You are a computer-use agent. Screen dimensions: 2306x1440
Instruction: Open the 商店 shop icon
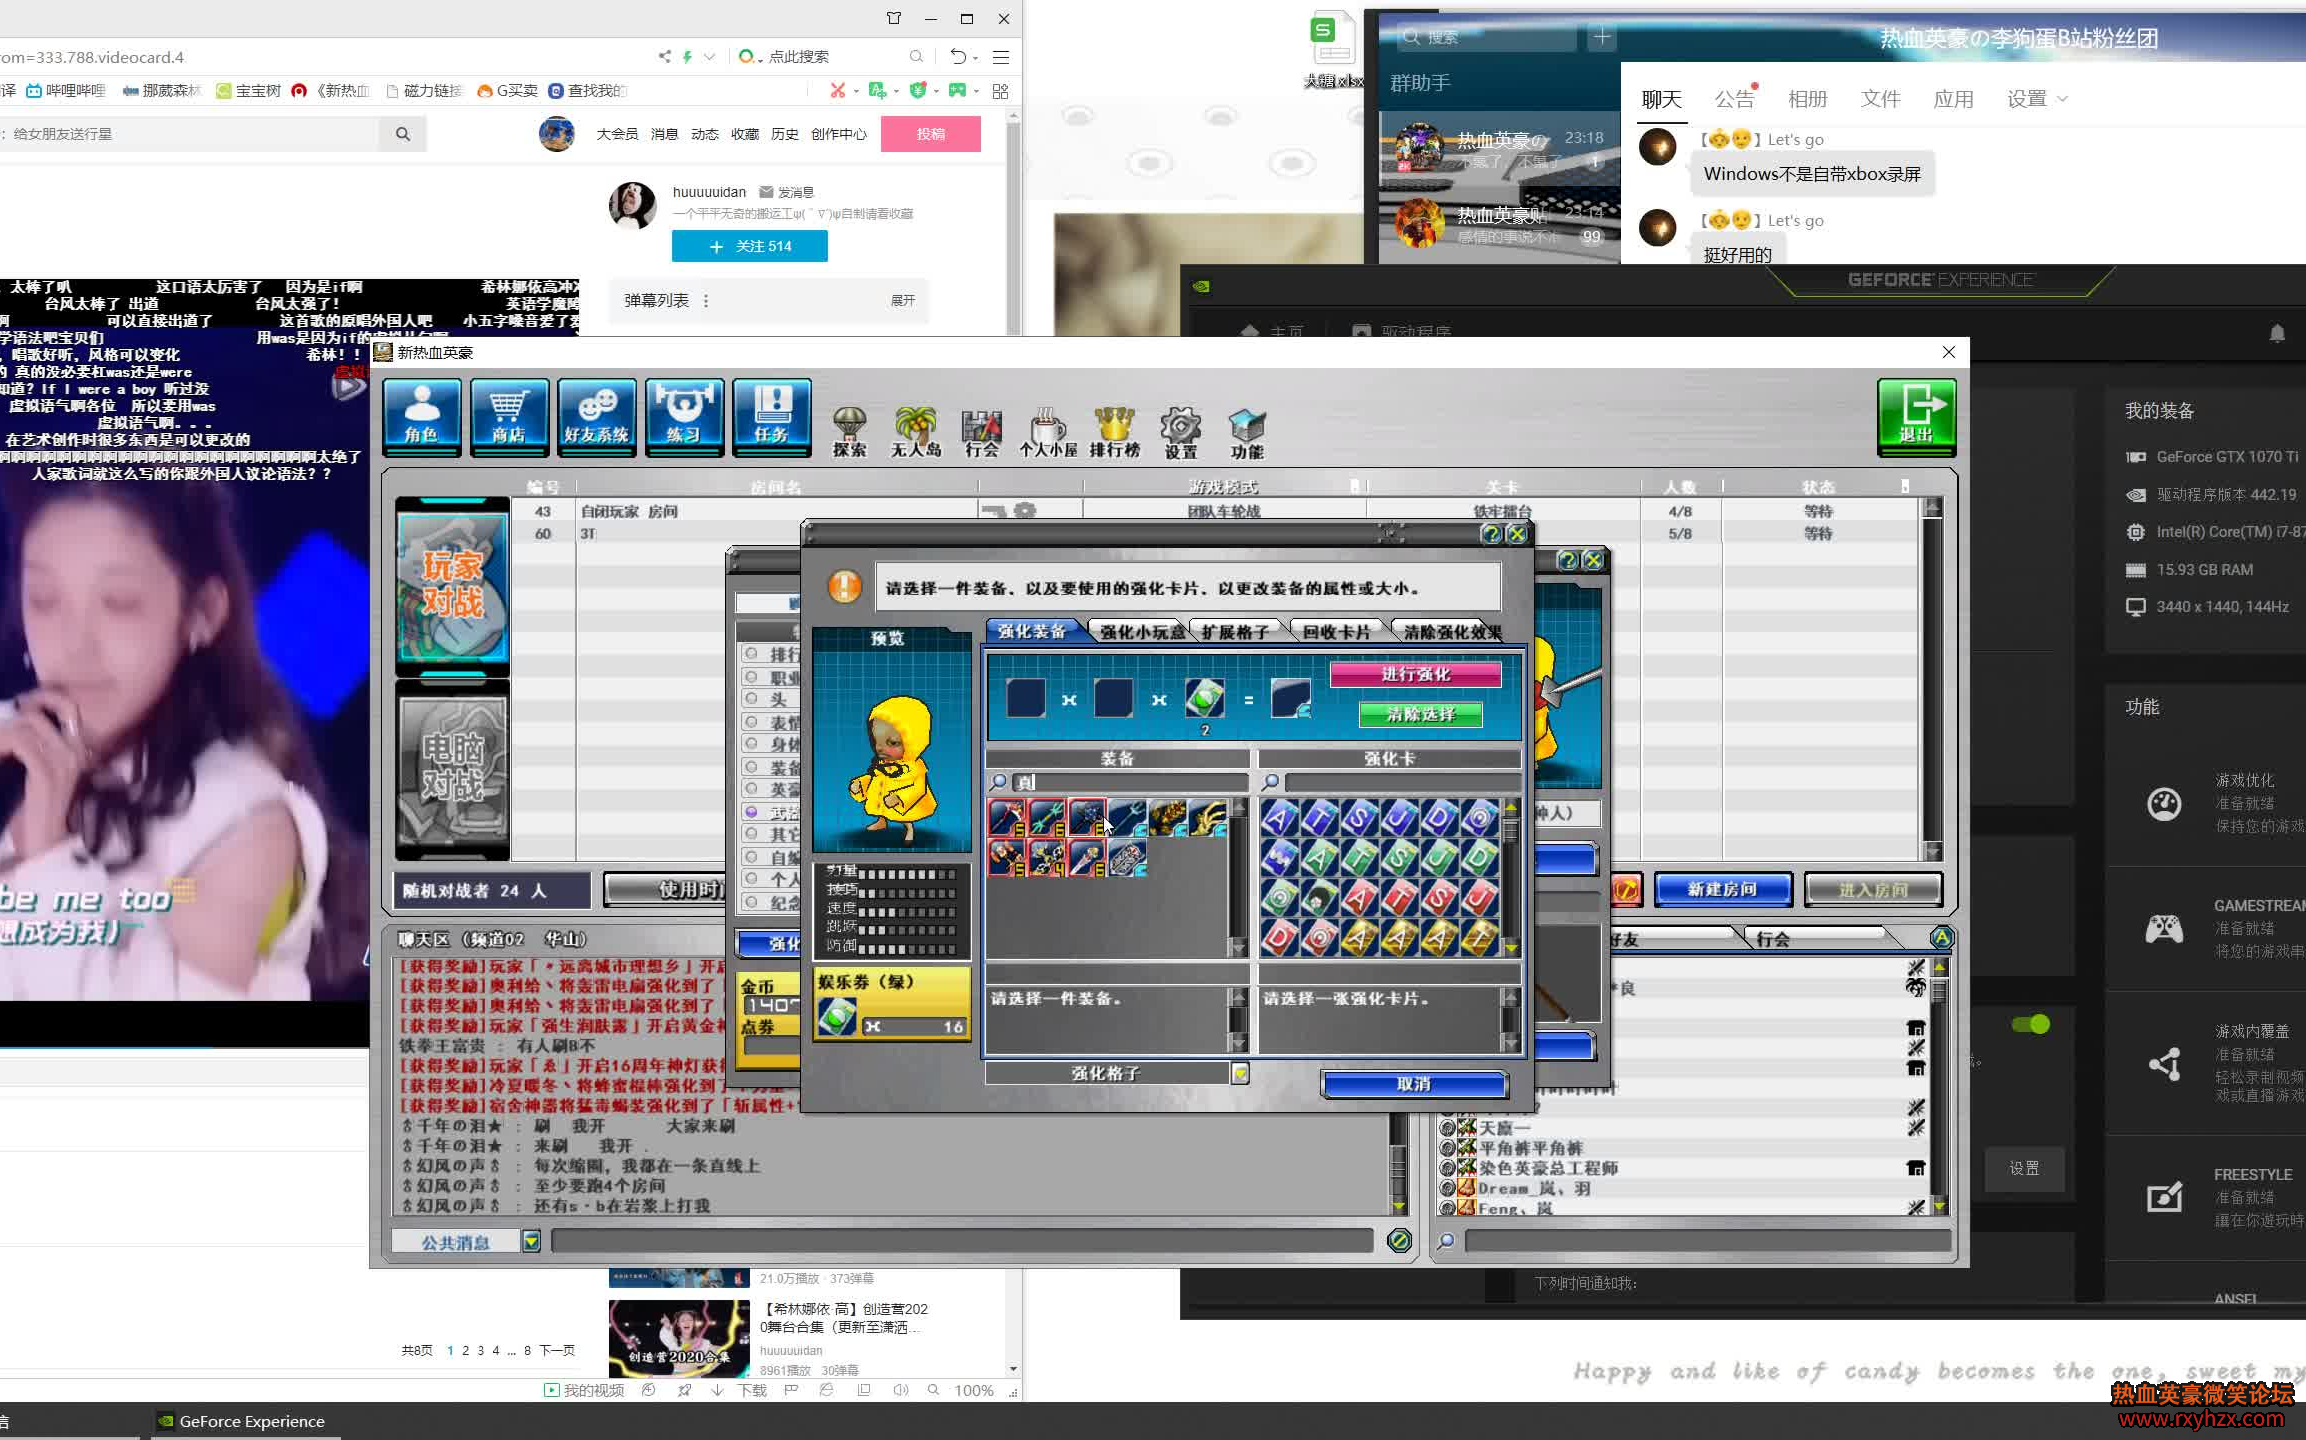pyautogui.click(x=508, y=416)
